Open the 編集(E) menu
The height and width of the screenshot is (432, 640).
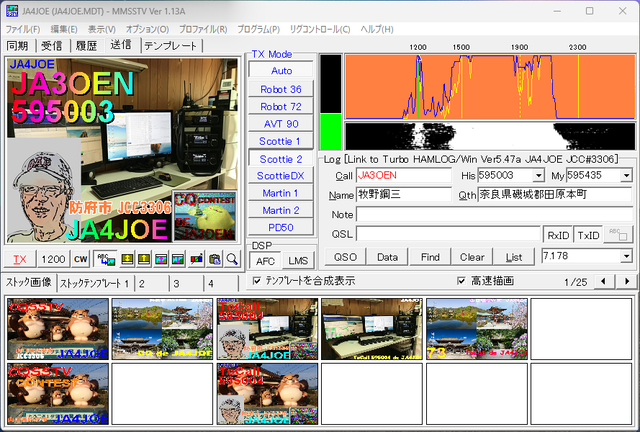pyautogui.click(x=64, y=29)
